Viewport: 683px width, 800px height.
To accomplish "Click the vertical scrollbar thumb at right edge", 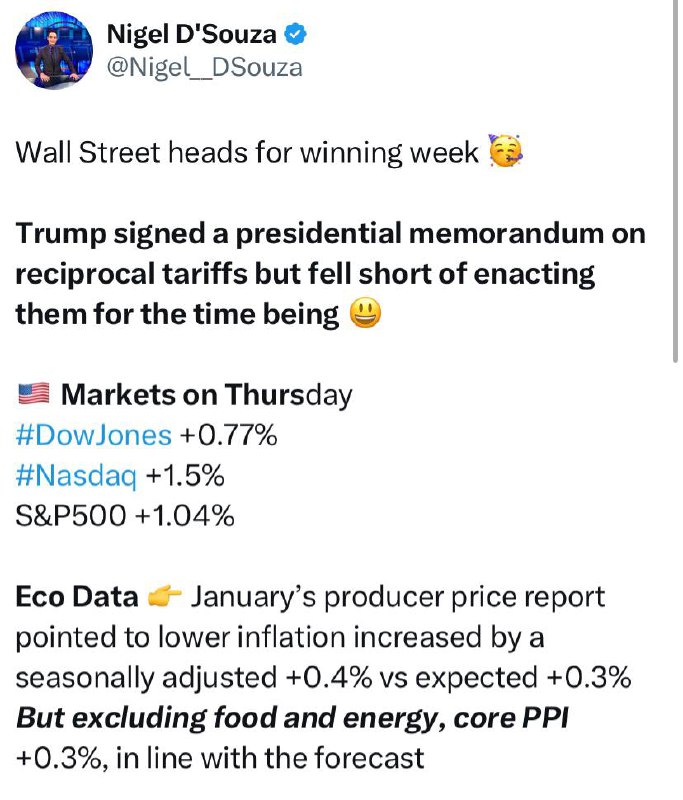I will pos(675,181).
